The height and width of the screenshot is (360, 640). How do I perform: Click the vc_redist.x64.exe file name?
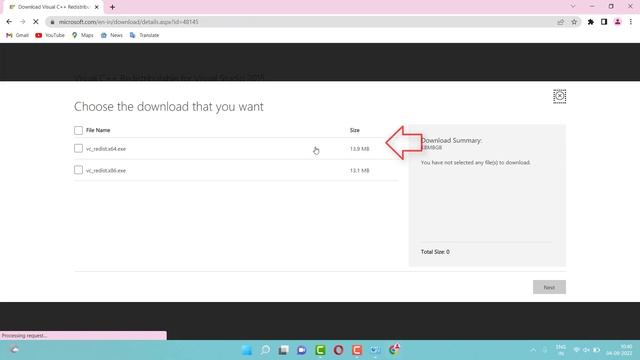pos(106,149)
